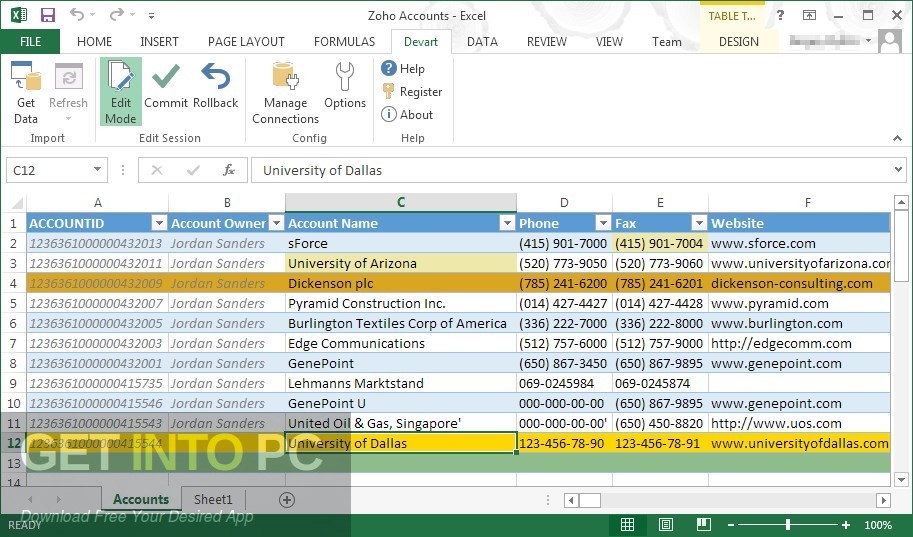Open Fax column filter dropdown
The height and width of the screenshot is (537, 913).
pos(699,223)
